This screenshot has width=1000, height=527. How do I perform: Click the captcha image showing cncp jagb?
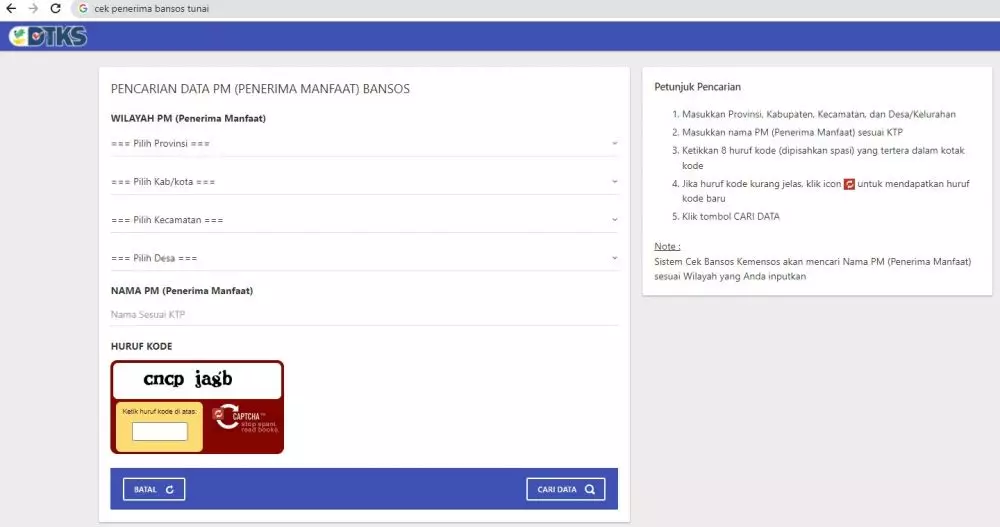196,380
